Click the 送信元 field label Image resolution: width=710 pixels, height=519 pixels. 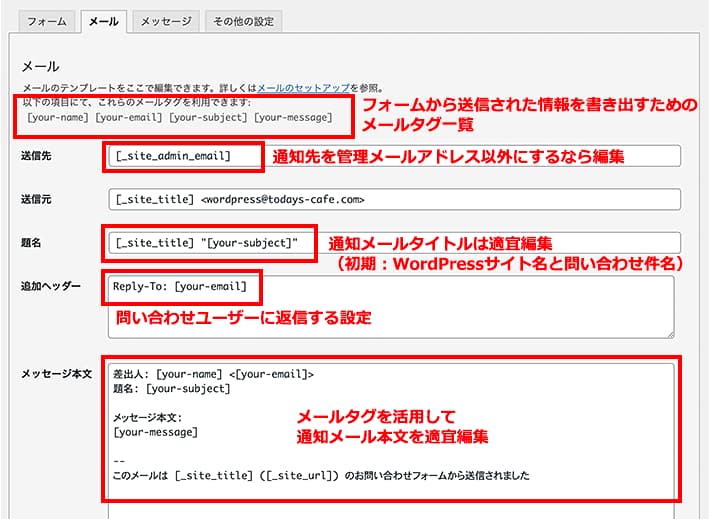tap(36, 199)
